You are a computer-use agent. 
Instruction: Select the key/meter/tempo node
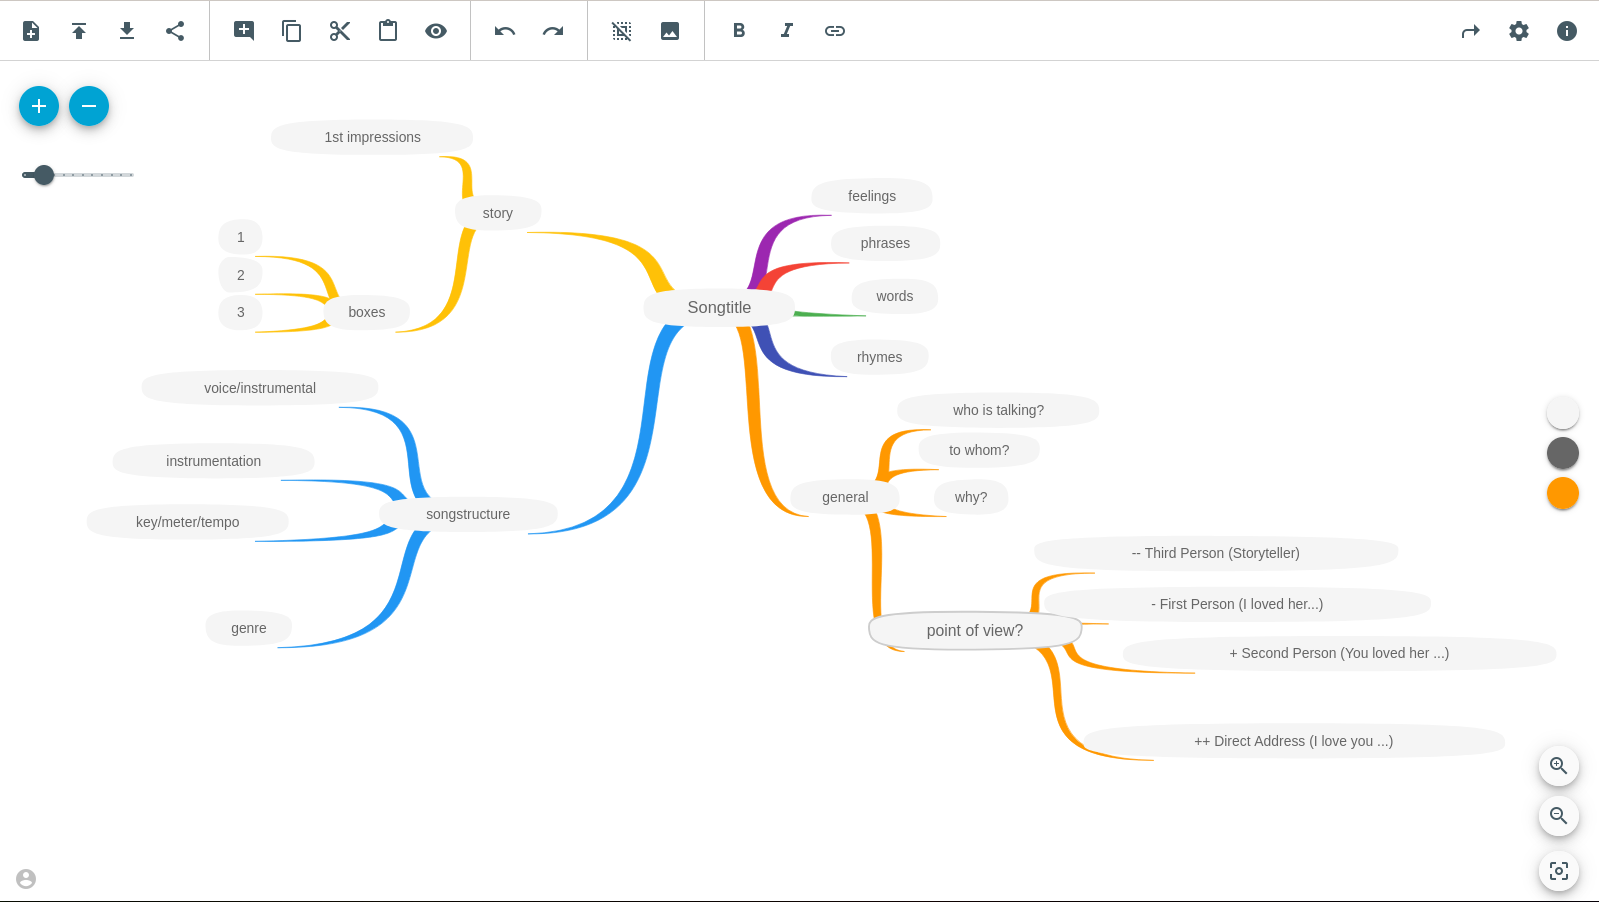coord(188,522)
